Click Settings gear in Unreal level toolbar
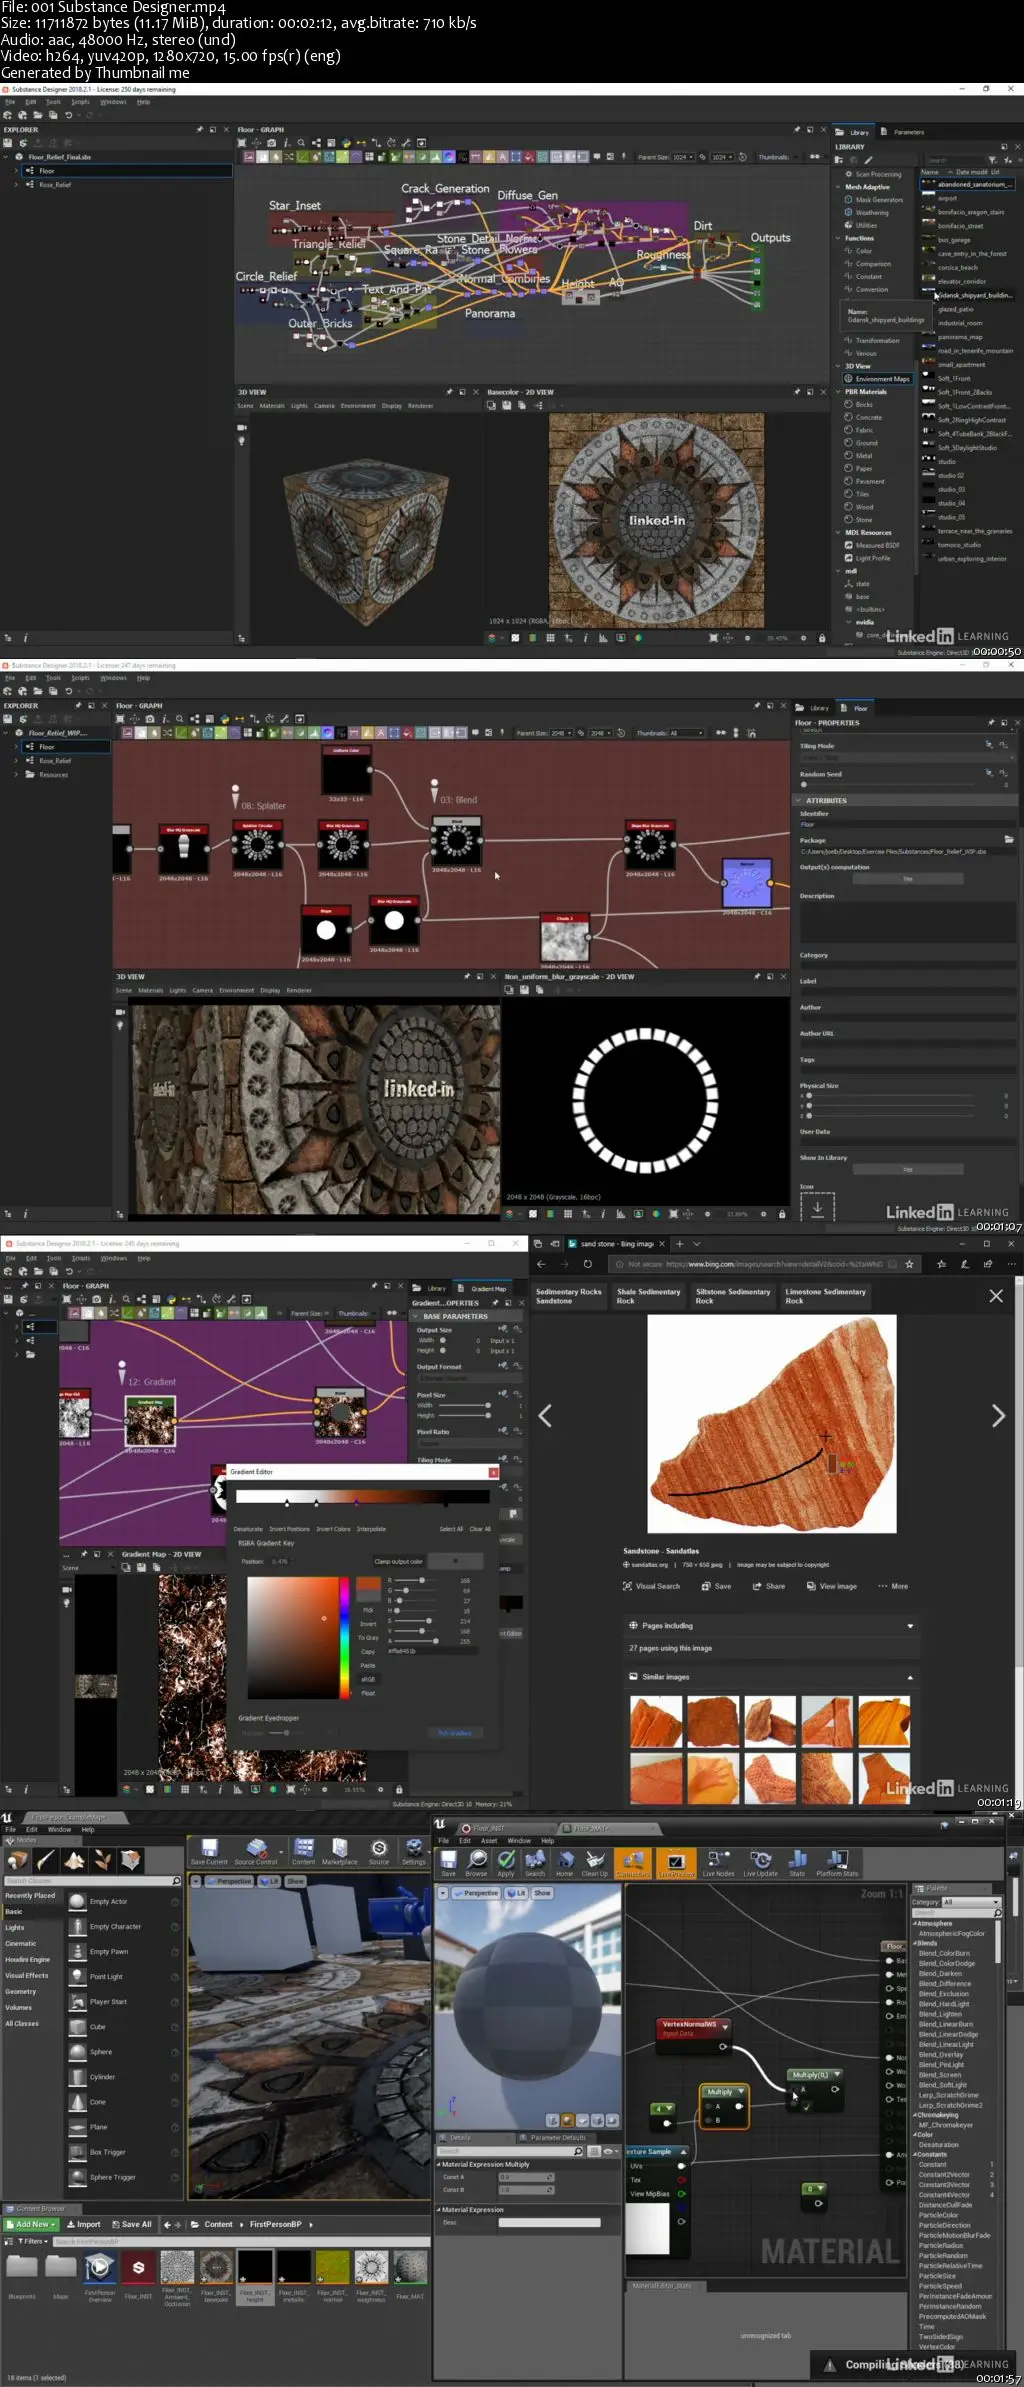 click(x=414, y=1851)
